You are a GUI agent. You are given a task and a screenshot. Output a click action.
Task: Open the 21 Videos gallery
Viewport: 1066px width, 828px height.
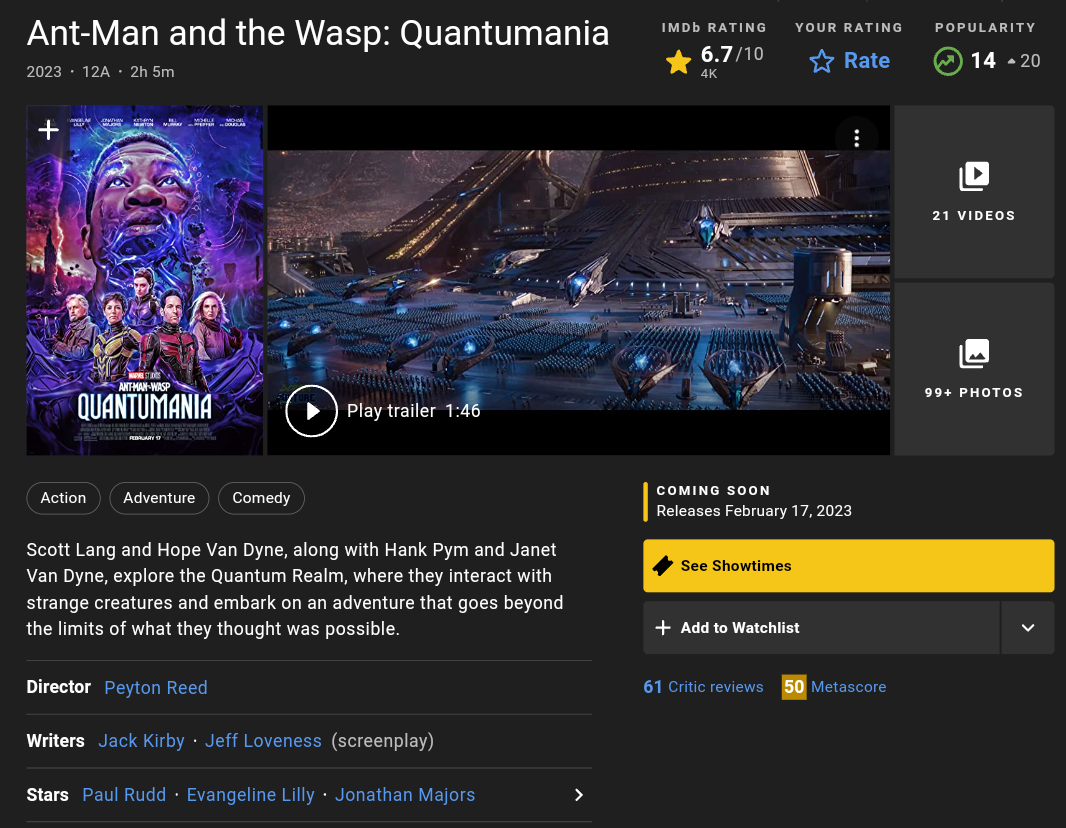click(973, 192)
